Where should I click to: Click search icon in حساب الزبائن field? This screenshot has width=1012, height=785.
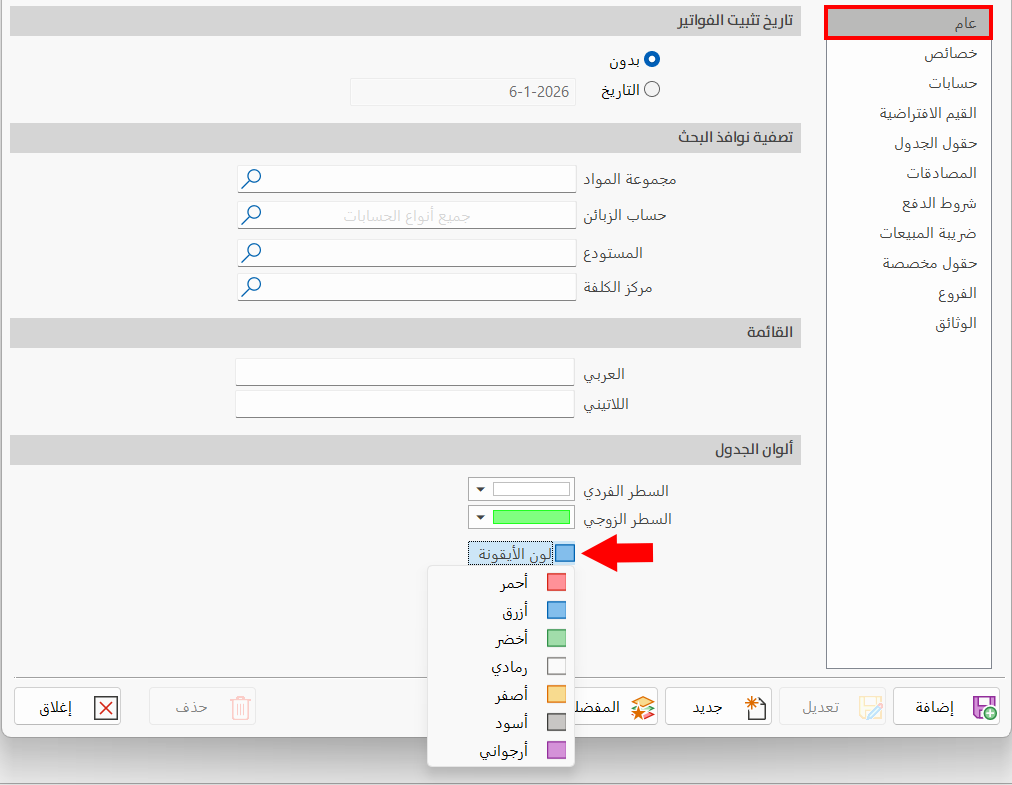click(x=250, y=215)
